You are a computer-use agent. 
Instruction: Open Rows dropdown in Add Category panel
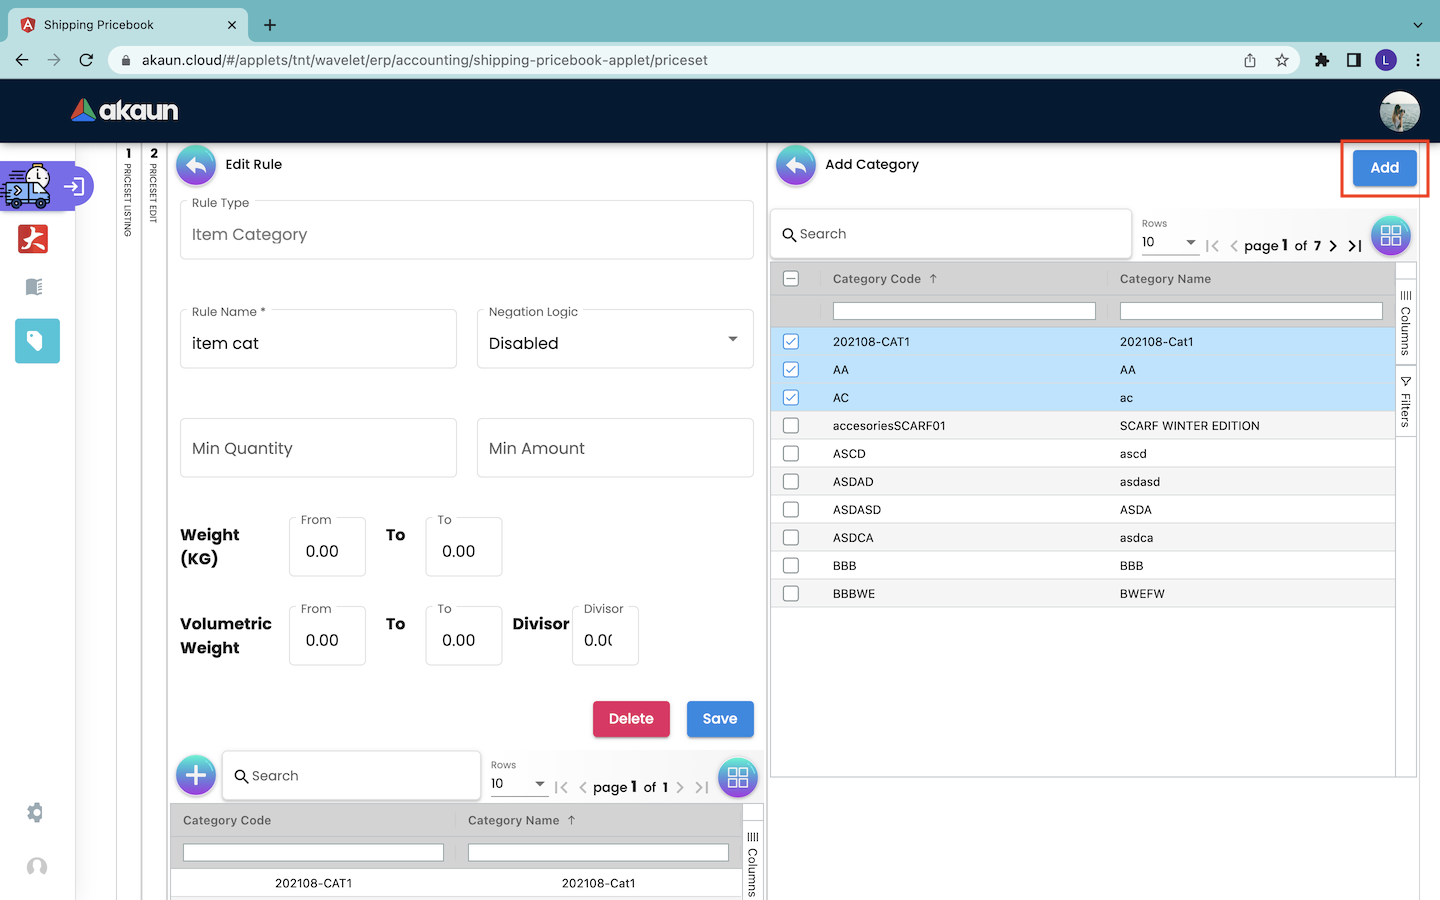pyautogui.click(x=1169, y=242)
